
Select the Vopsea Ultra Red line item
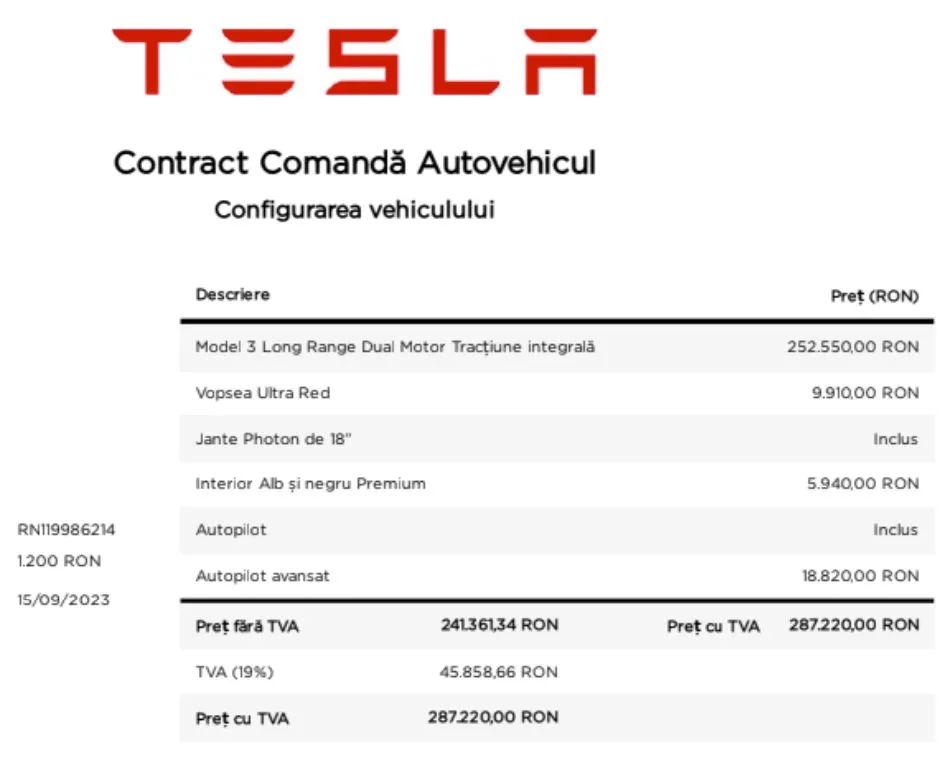tap(262, 393)
